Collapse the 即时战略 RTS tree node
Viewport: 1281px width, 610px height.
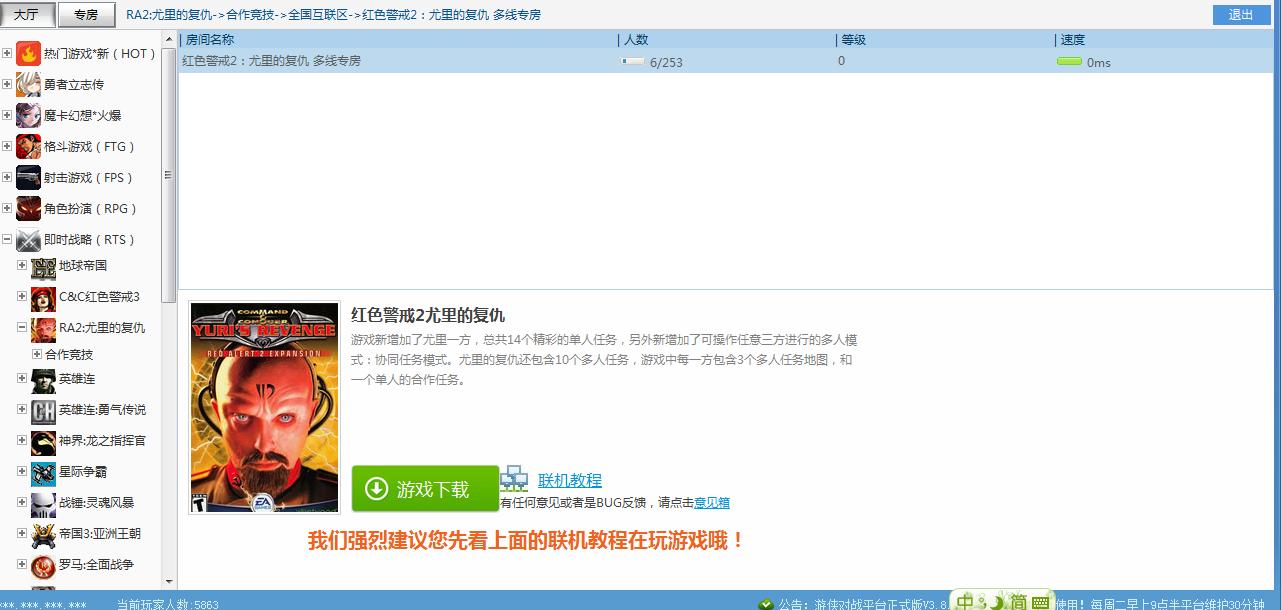tap(7, 240)
